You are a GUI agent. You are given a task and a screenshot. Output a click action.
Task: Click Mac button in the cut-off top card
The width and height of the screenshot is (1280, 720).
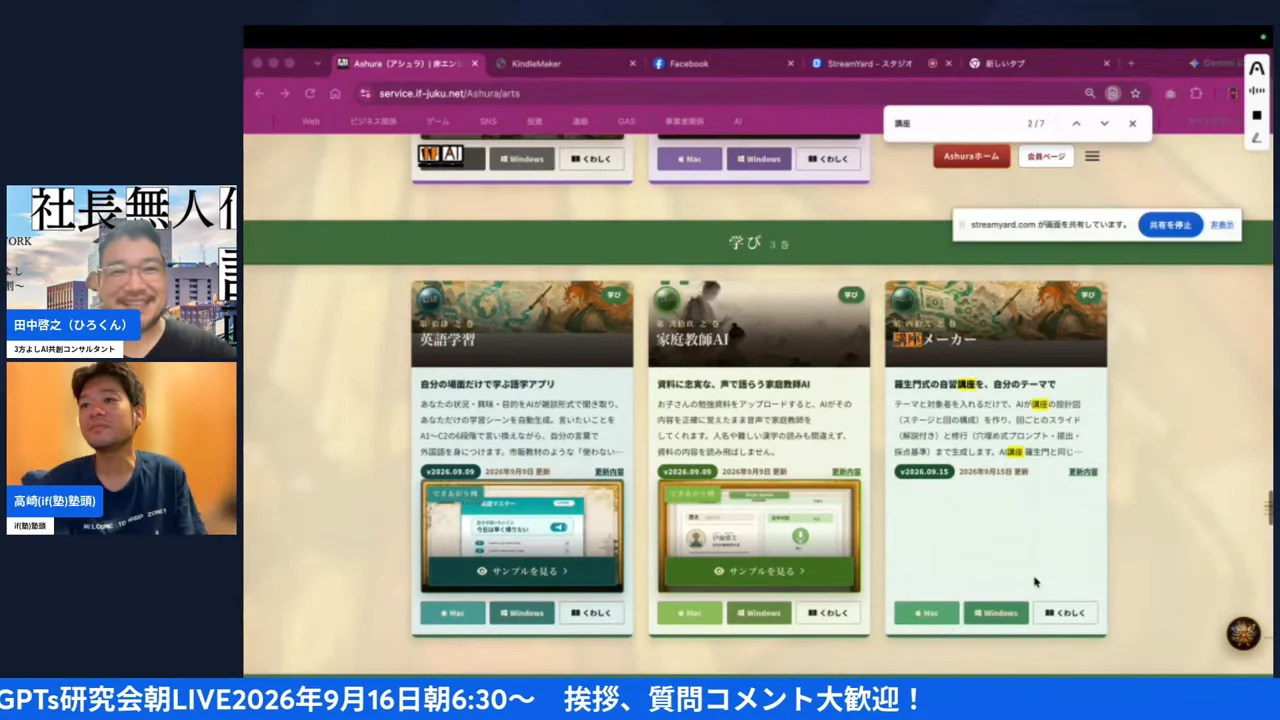tap(690, 159)
